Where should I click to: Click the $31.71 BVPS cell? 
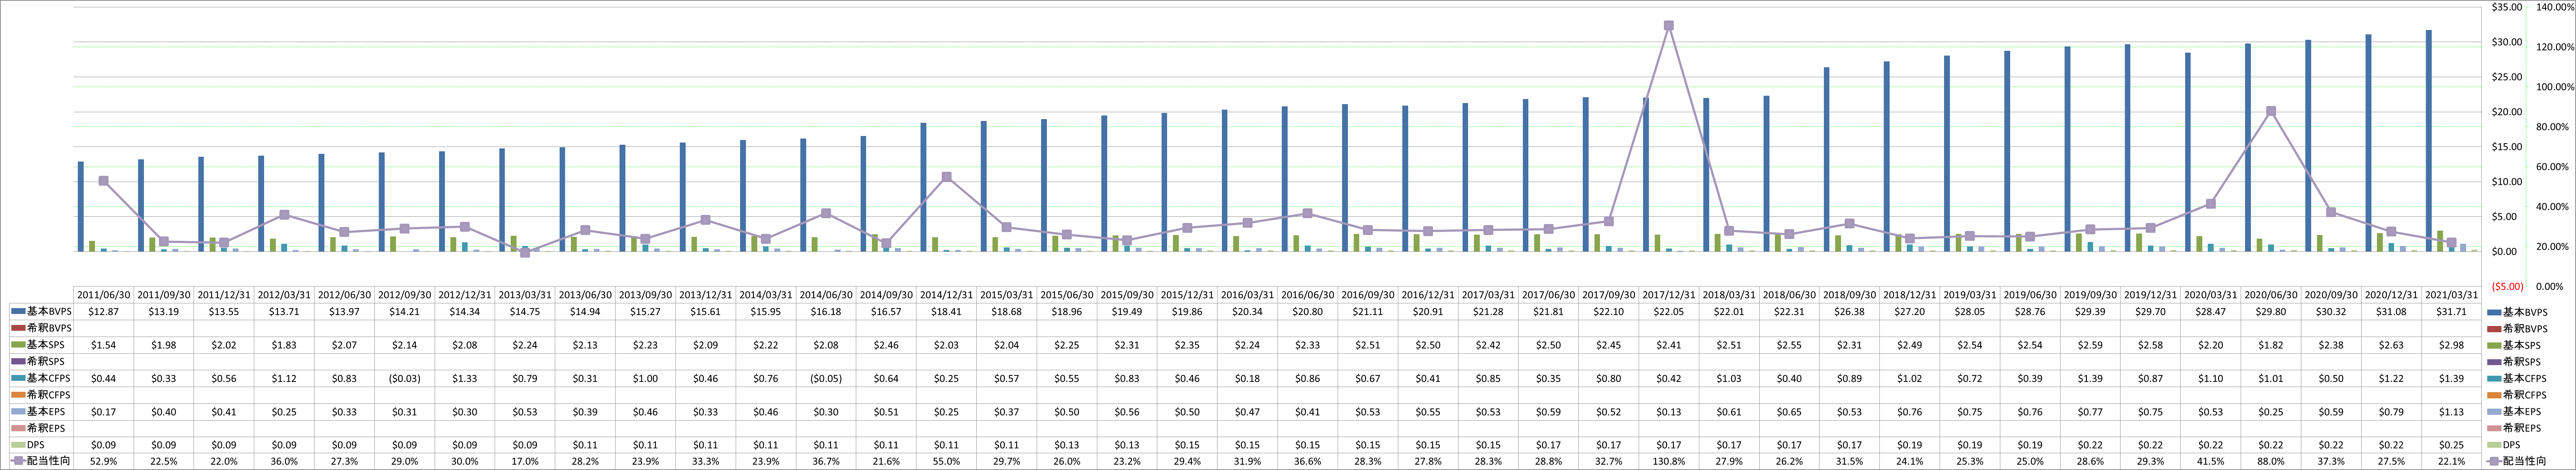pyautogui.click(x=2452, y=312)
